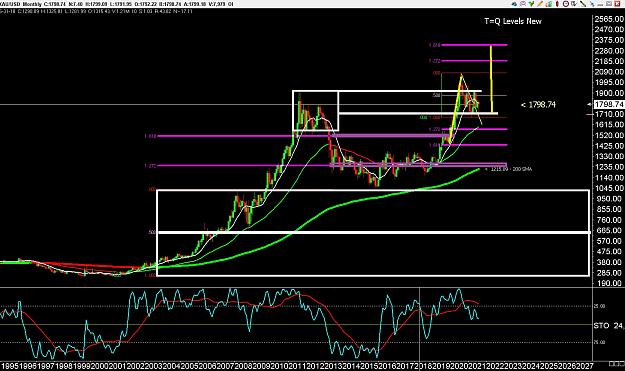Click the red marker icon in toolbar
This screenshot has height=371, width=625.
pyautogui.click(x=557, y=4)
